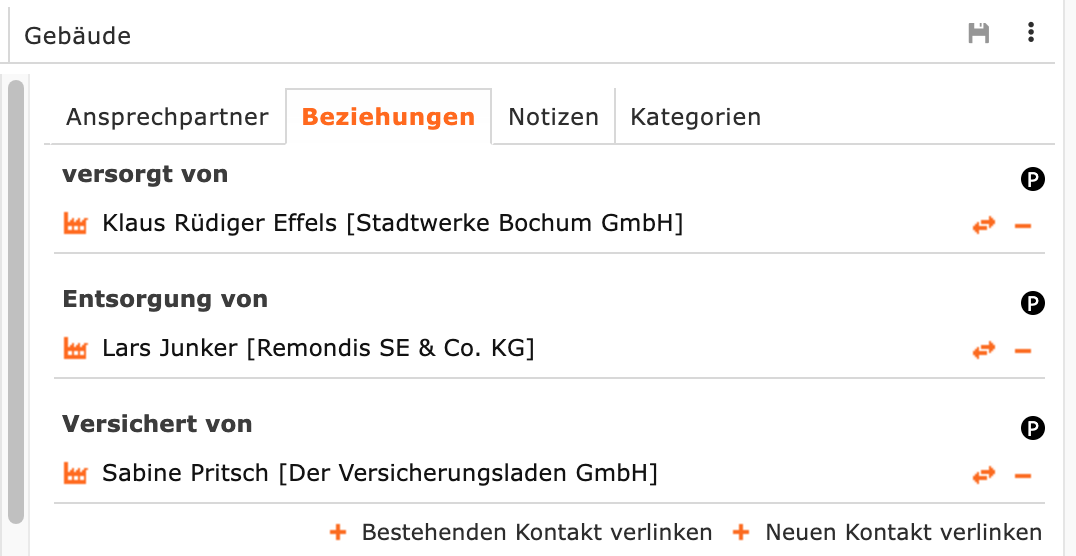
Task: Click the P badge next to Versichert von
Action: pyautogui.click(x=1032, y=429)
